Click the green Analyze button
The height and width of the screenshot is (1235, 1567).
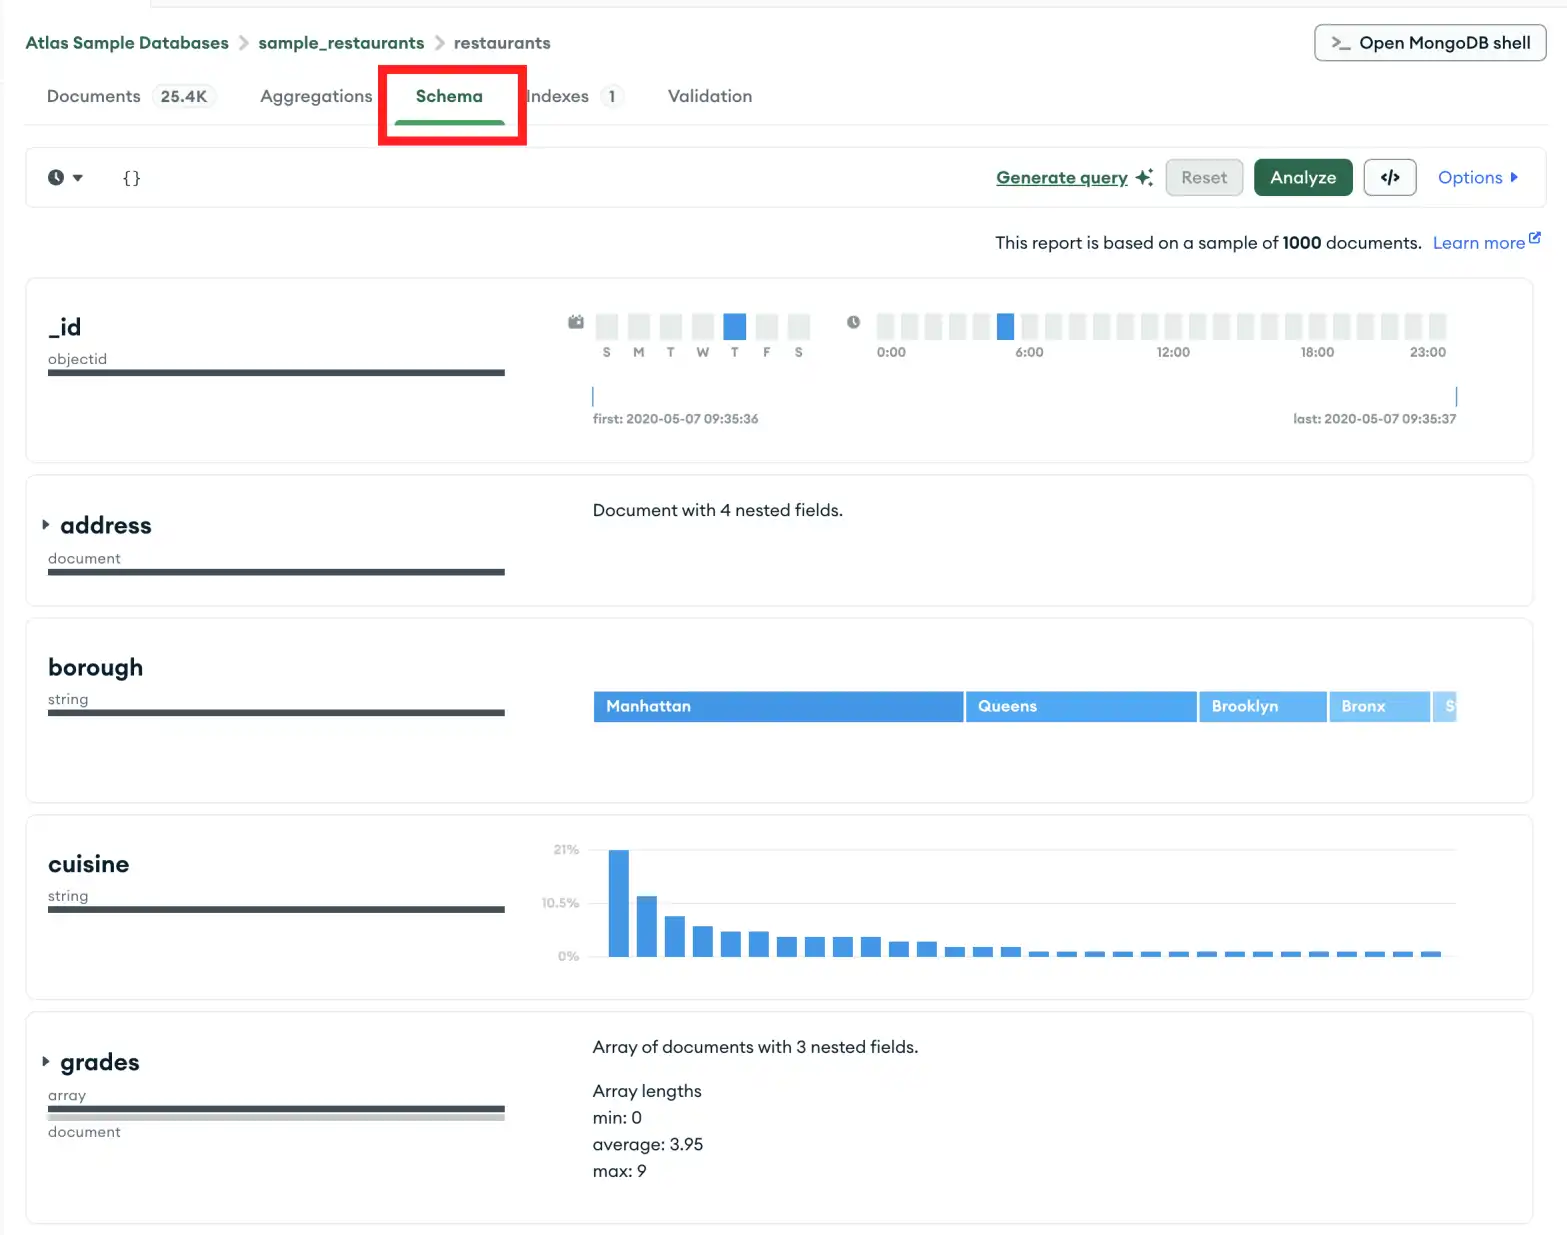(x=1302, y=178)
